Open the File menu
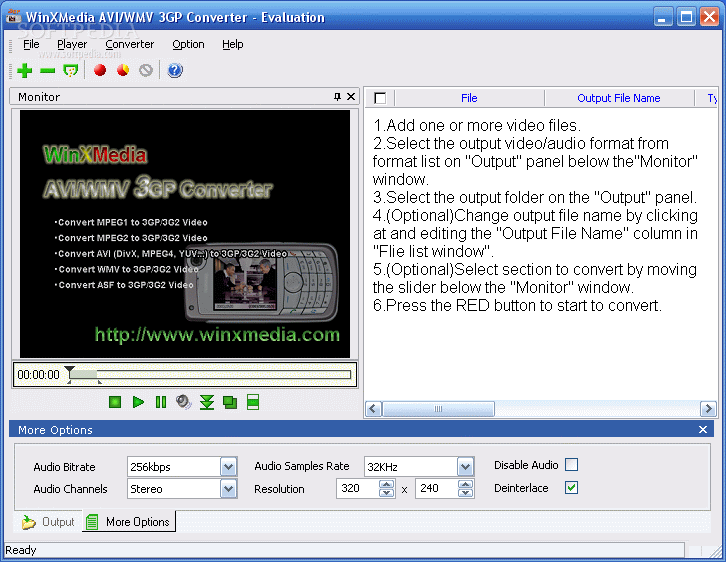726x562 pixels. (31, 44)
